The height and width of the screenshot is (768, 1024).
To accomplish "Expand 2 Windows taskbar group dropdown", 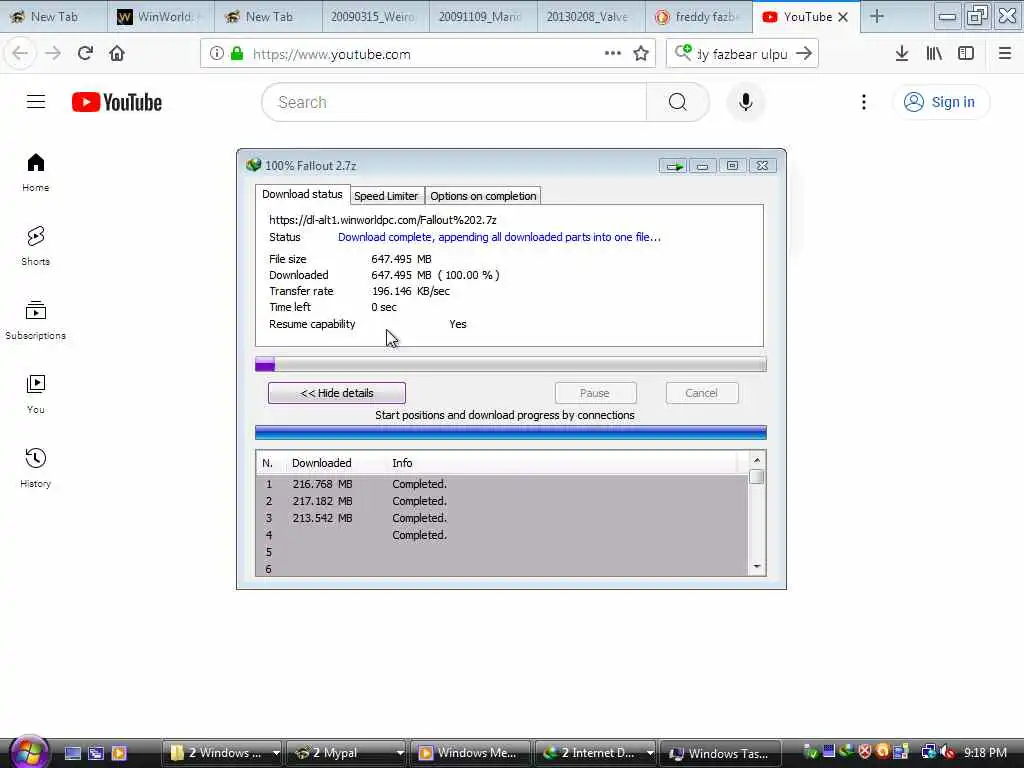I will (x=276, y=753).
